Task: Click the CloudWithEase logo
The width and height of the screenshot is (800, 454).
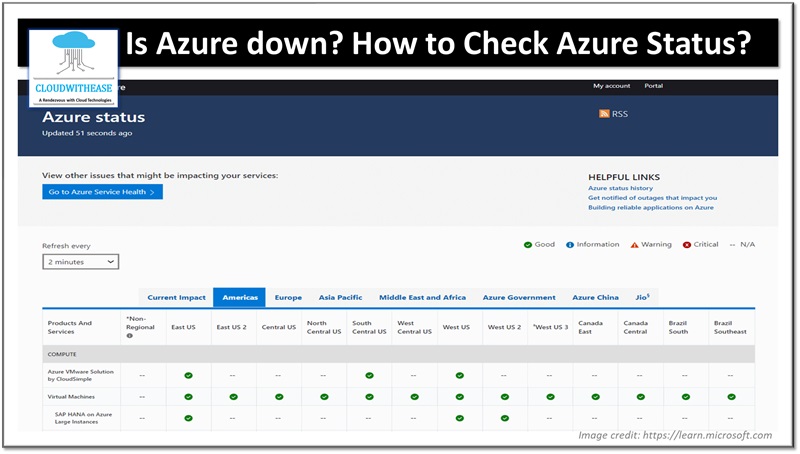Action: (x=73, y=67)
